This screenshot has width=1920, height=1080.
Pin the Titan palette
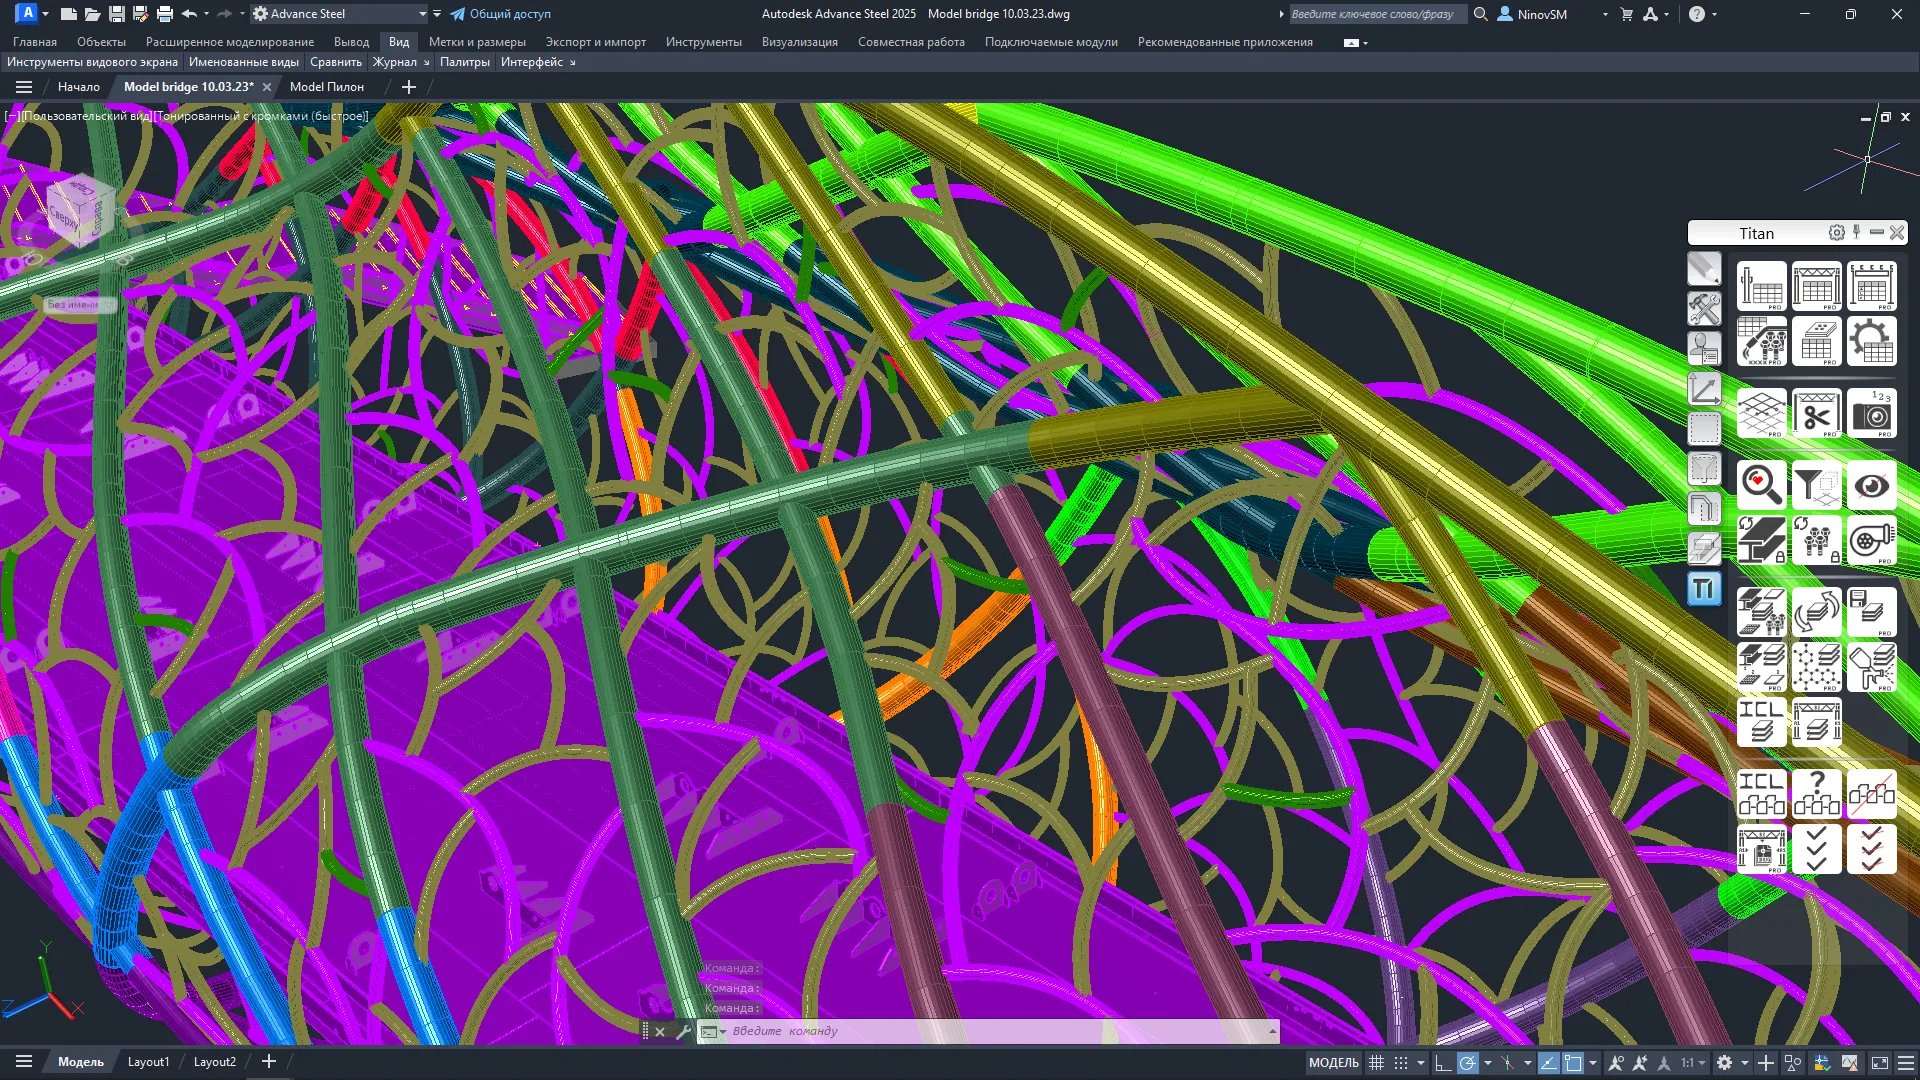tap(1857, 232)
